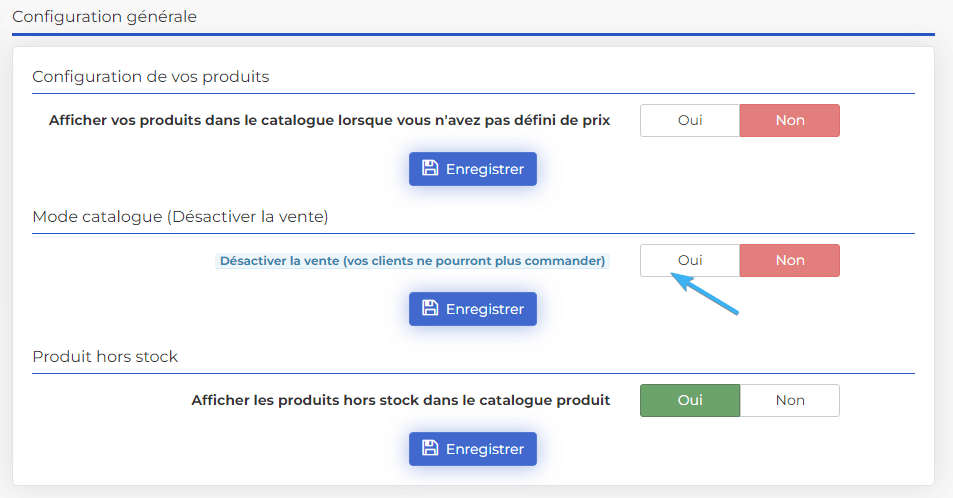Select the red Non for products without price
The width and height of the screenshot is (953, 498).
click(x=790, y=120)
